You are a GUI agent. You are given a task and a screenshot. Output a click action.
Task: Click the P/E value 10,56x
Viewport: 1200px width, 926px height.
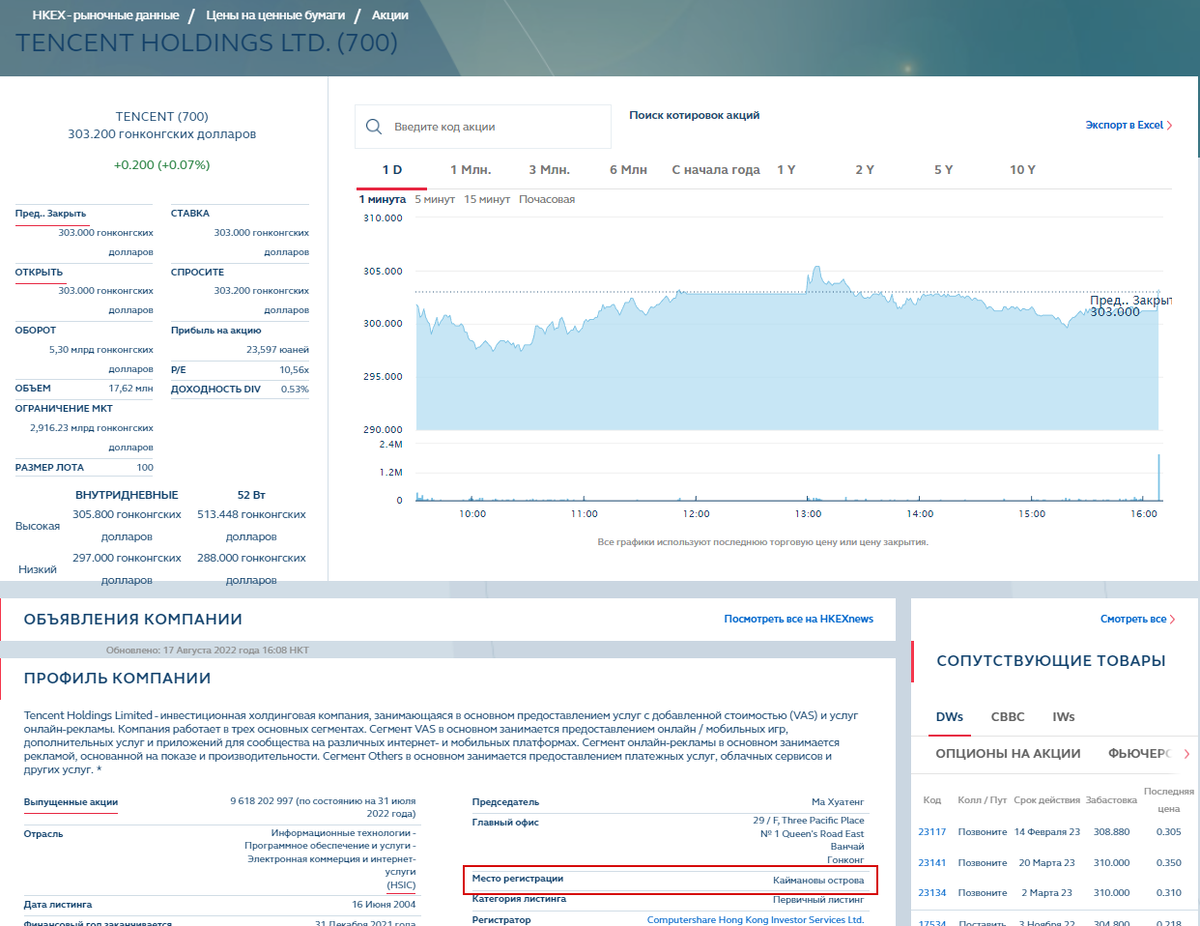tap(293, 369)
